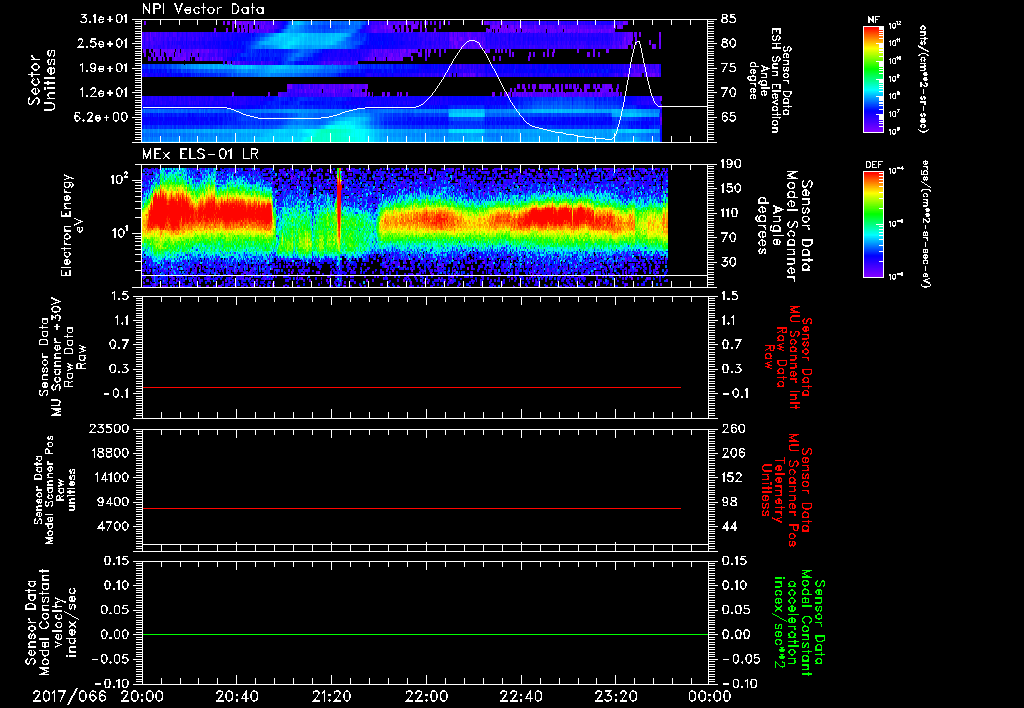Viewport: 1024px width, 708px height.
Task: Click the "1.2e+01" sector axis value
Action: (104, 92)
